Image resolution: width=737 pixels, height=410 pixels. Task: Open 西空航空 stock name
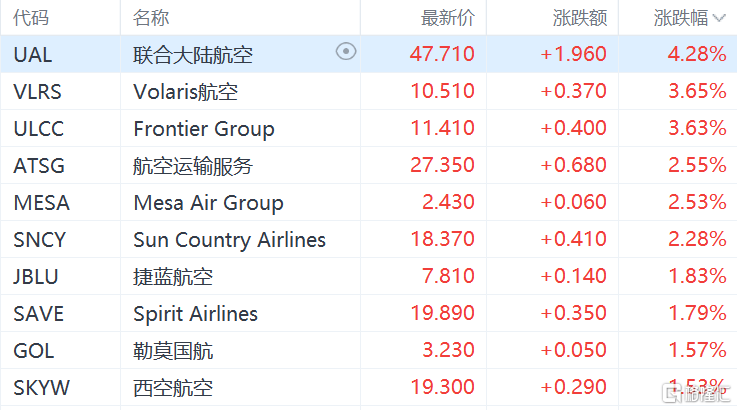coord(173,387)
